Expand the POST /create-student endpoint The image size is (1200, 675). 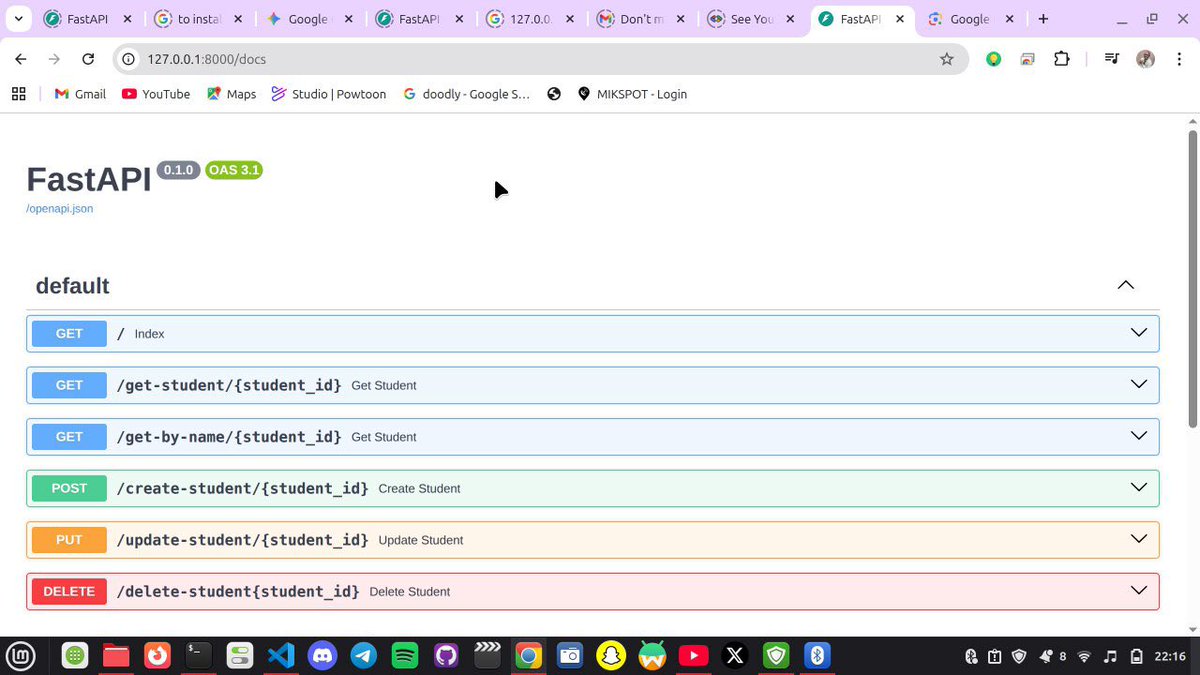click(x=592, y=488)
